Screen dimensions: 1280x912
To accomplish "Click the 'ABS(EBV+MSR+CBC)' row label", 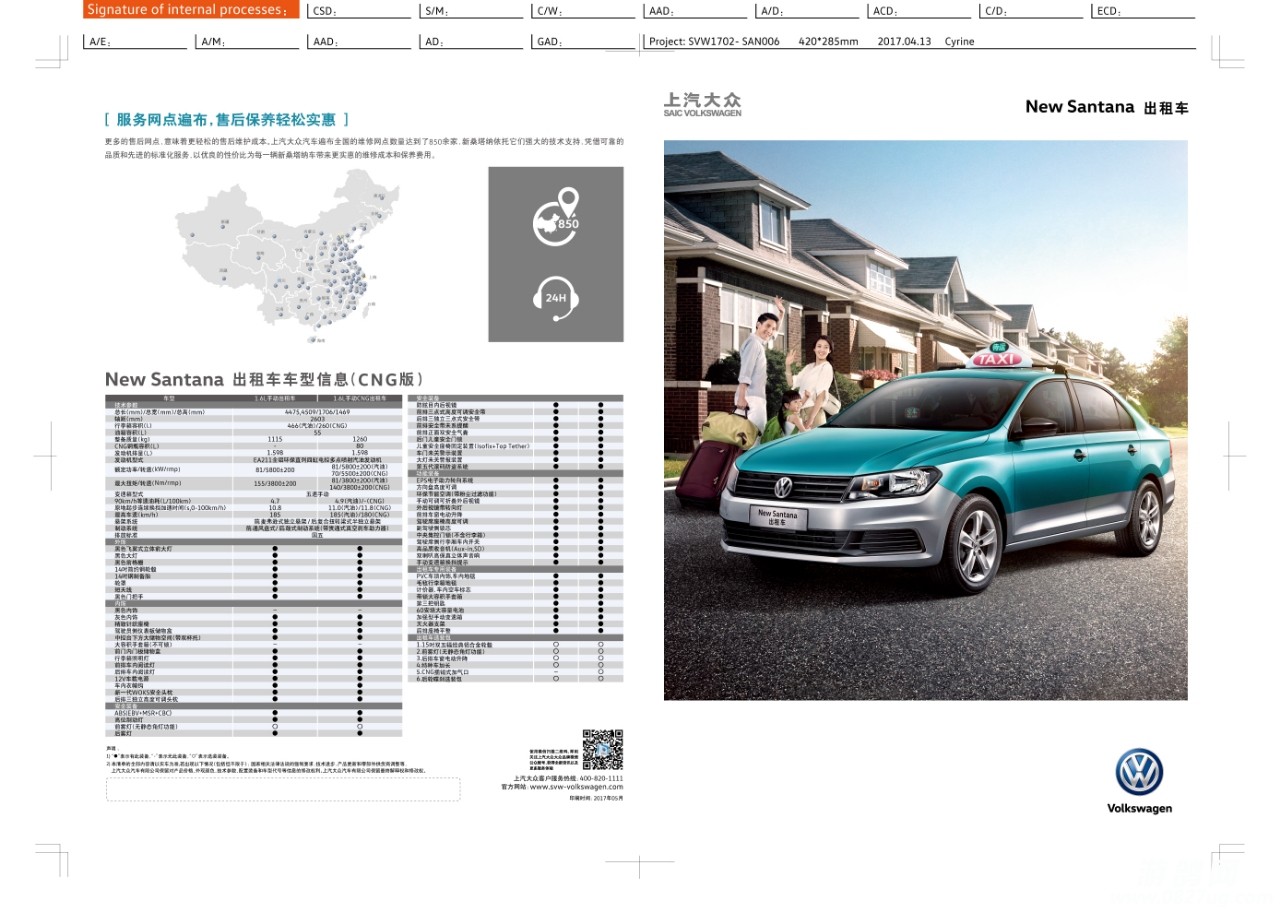I will 143,713.
